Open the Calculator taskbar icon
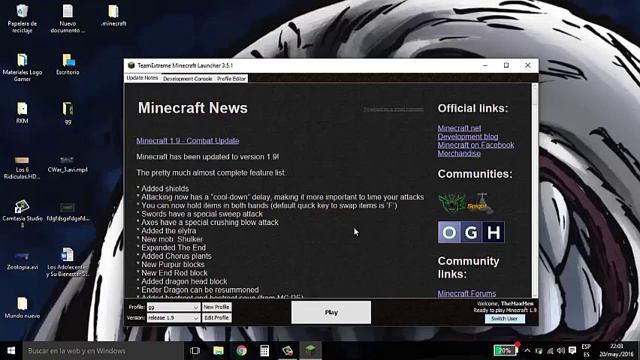The image size is (640, 360). [x=264, y=351]
